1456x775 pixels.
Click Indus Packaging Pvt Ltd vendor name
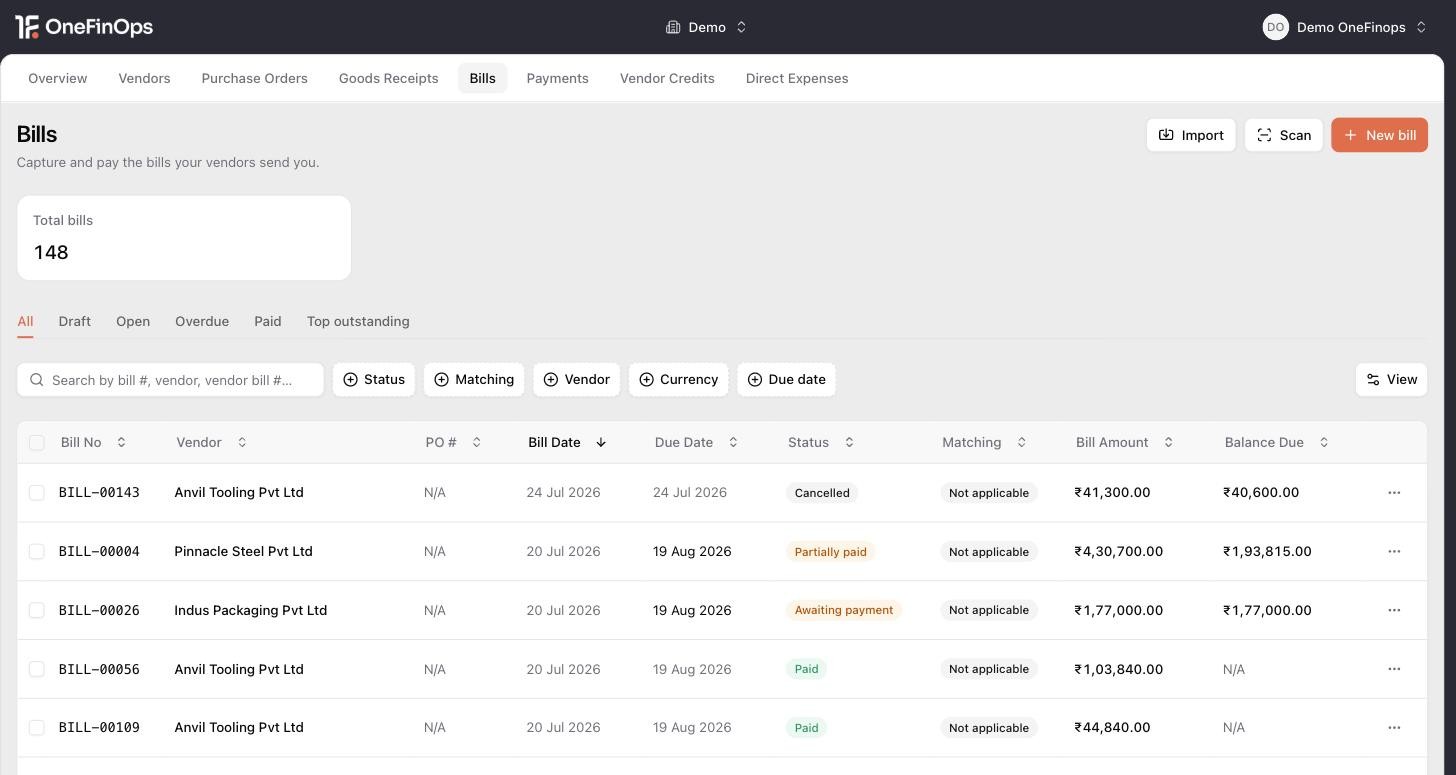(x=250, y=610)
